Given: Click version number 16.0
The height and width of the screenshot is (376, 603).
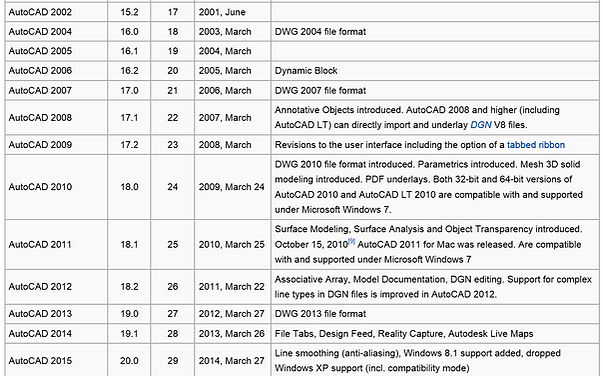Looking at the screenshot, I should [x=129, y=32].
